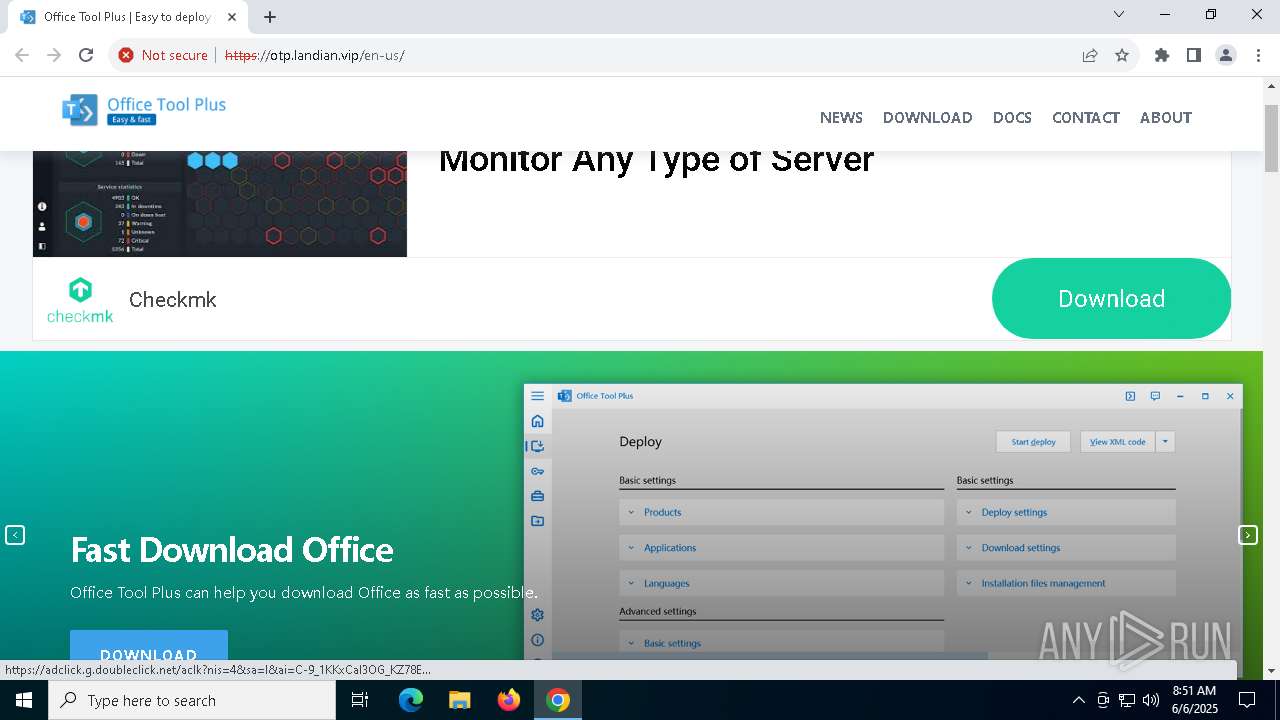Click the blue DOWNLOAD button
The image size is (1280, 720).
point(149,647)
